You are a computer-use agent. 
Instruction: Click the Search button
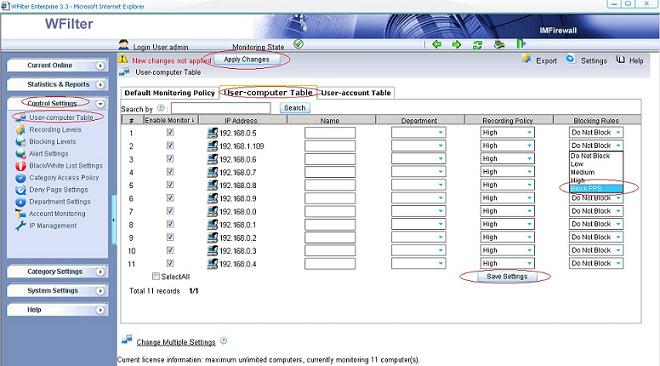tap(295, 108)
